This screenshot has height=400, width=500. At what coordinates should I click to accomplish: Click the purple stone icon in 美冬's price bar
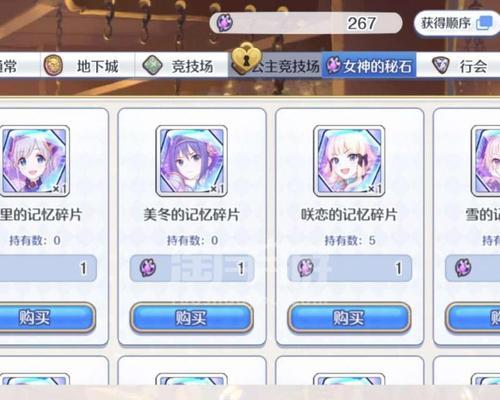tap(148, 268)
